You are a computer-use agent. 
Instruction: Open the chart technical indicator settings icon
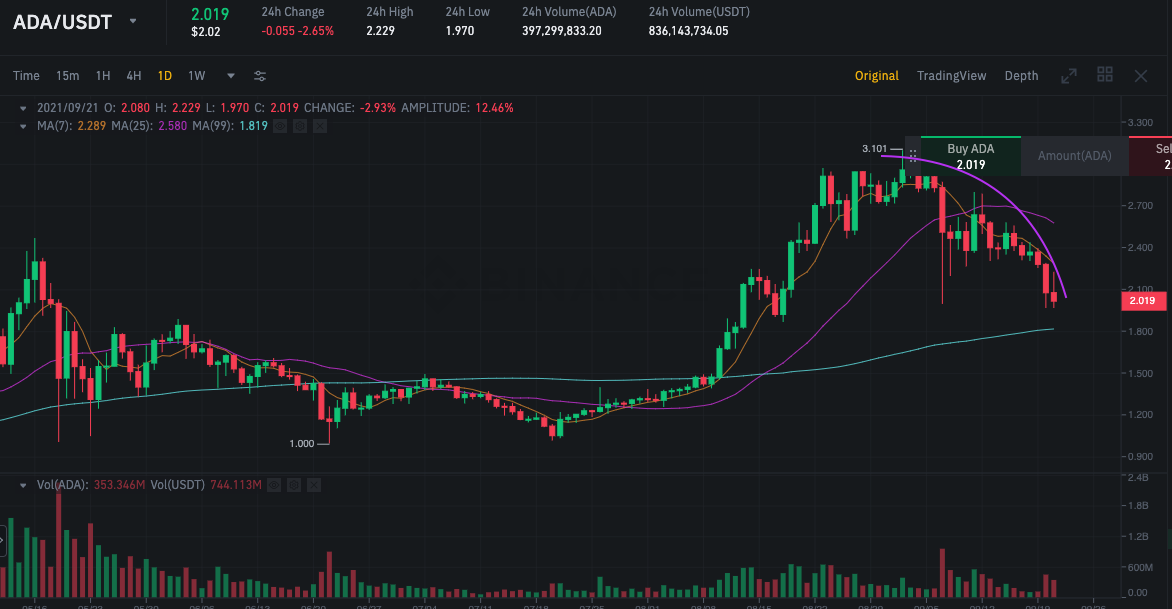(x=260, y=76)
